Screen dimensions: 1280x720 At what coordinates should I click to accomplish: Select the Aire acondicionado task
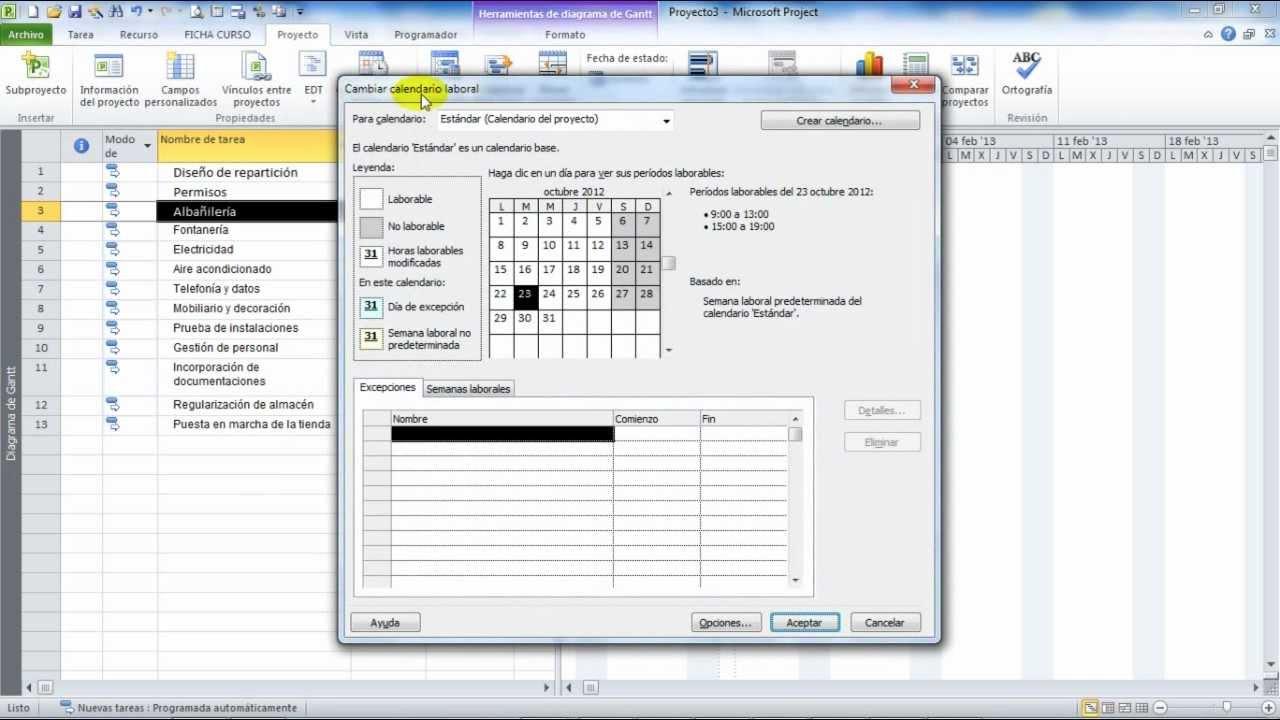coord(222,269)
